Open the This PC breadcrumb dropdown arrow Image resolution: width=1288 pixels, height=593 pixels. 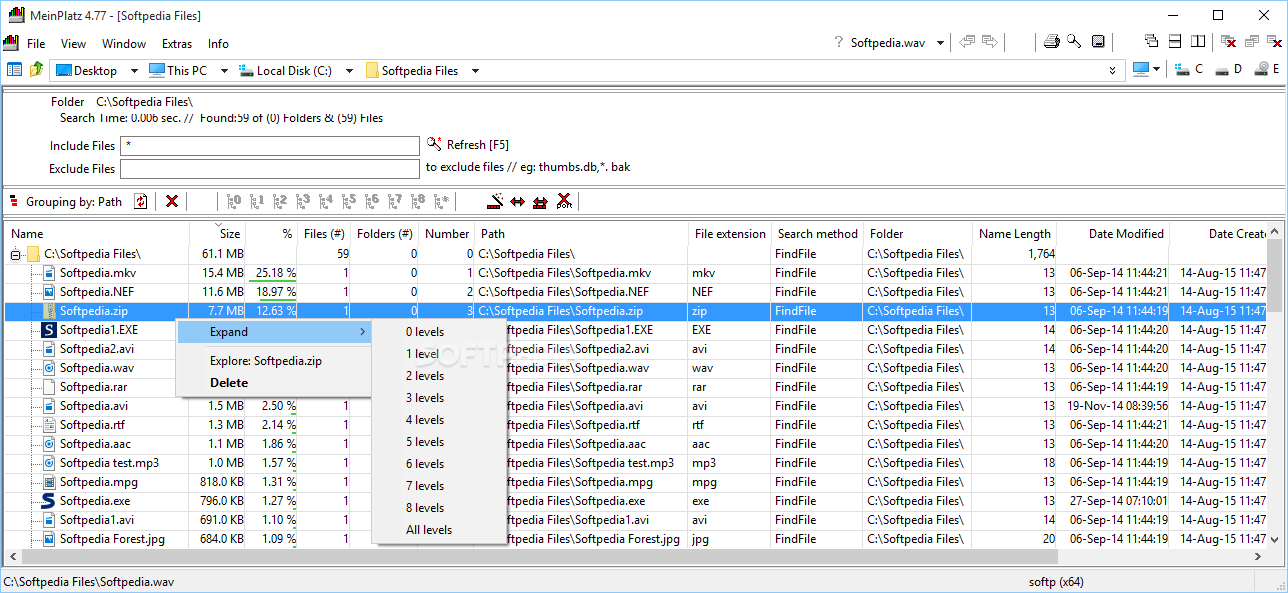[224, 71]
